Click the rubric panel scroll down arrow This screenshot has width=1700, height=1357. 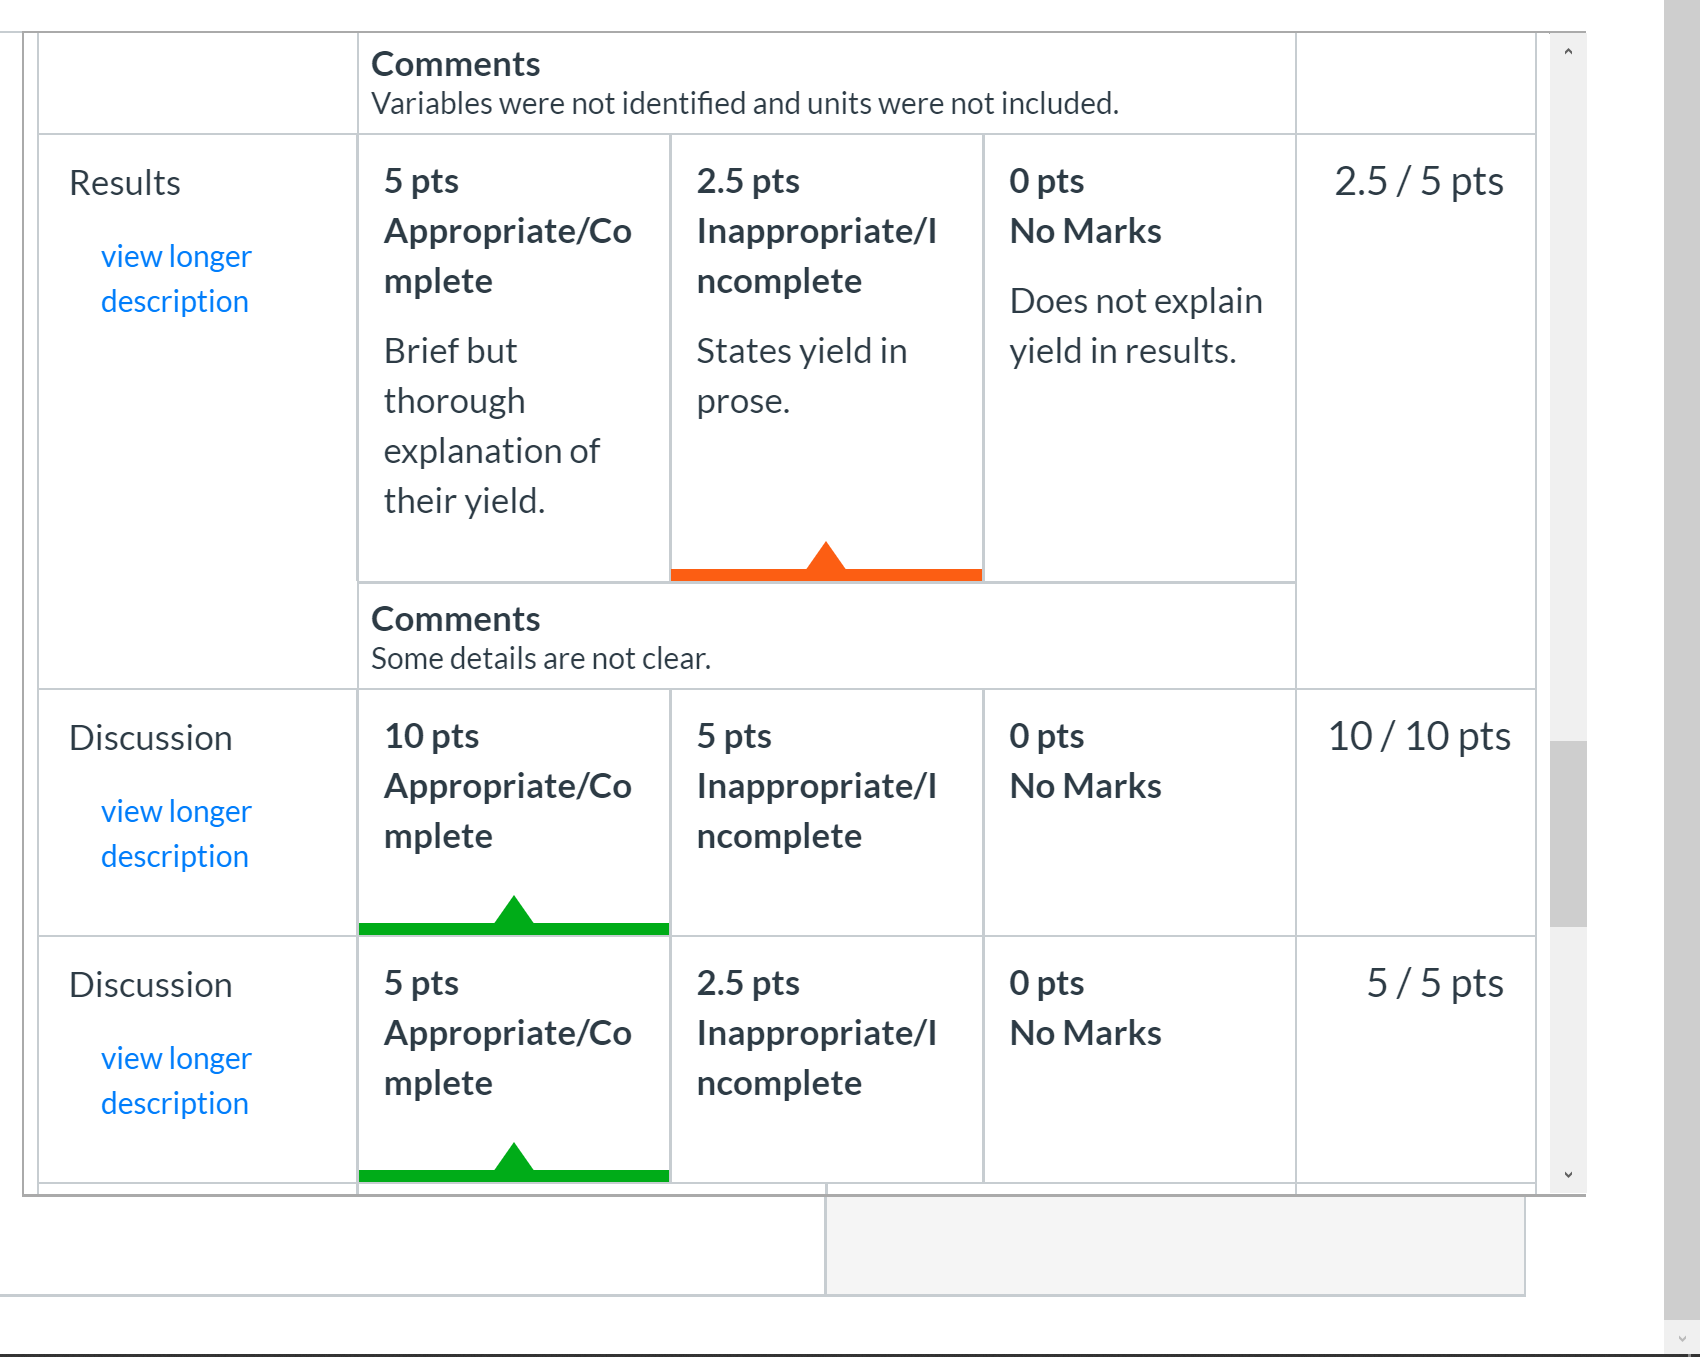click(x=1568, y=1175)
